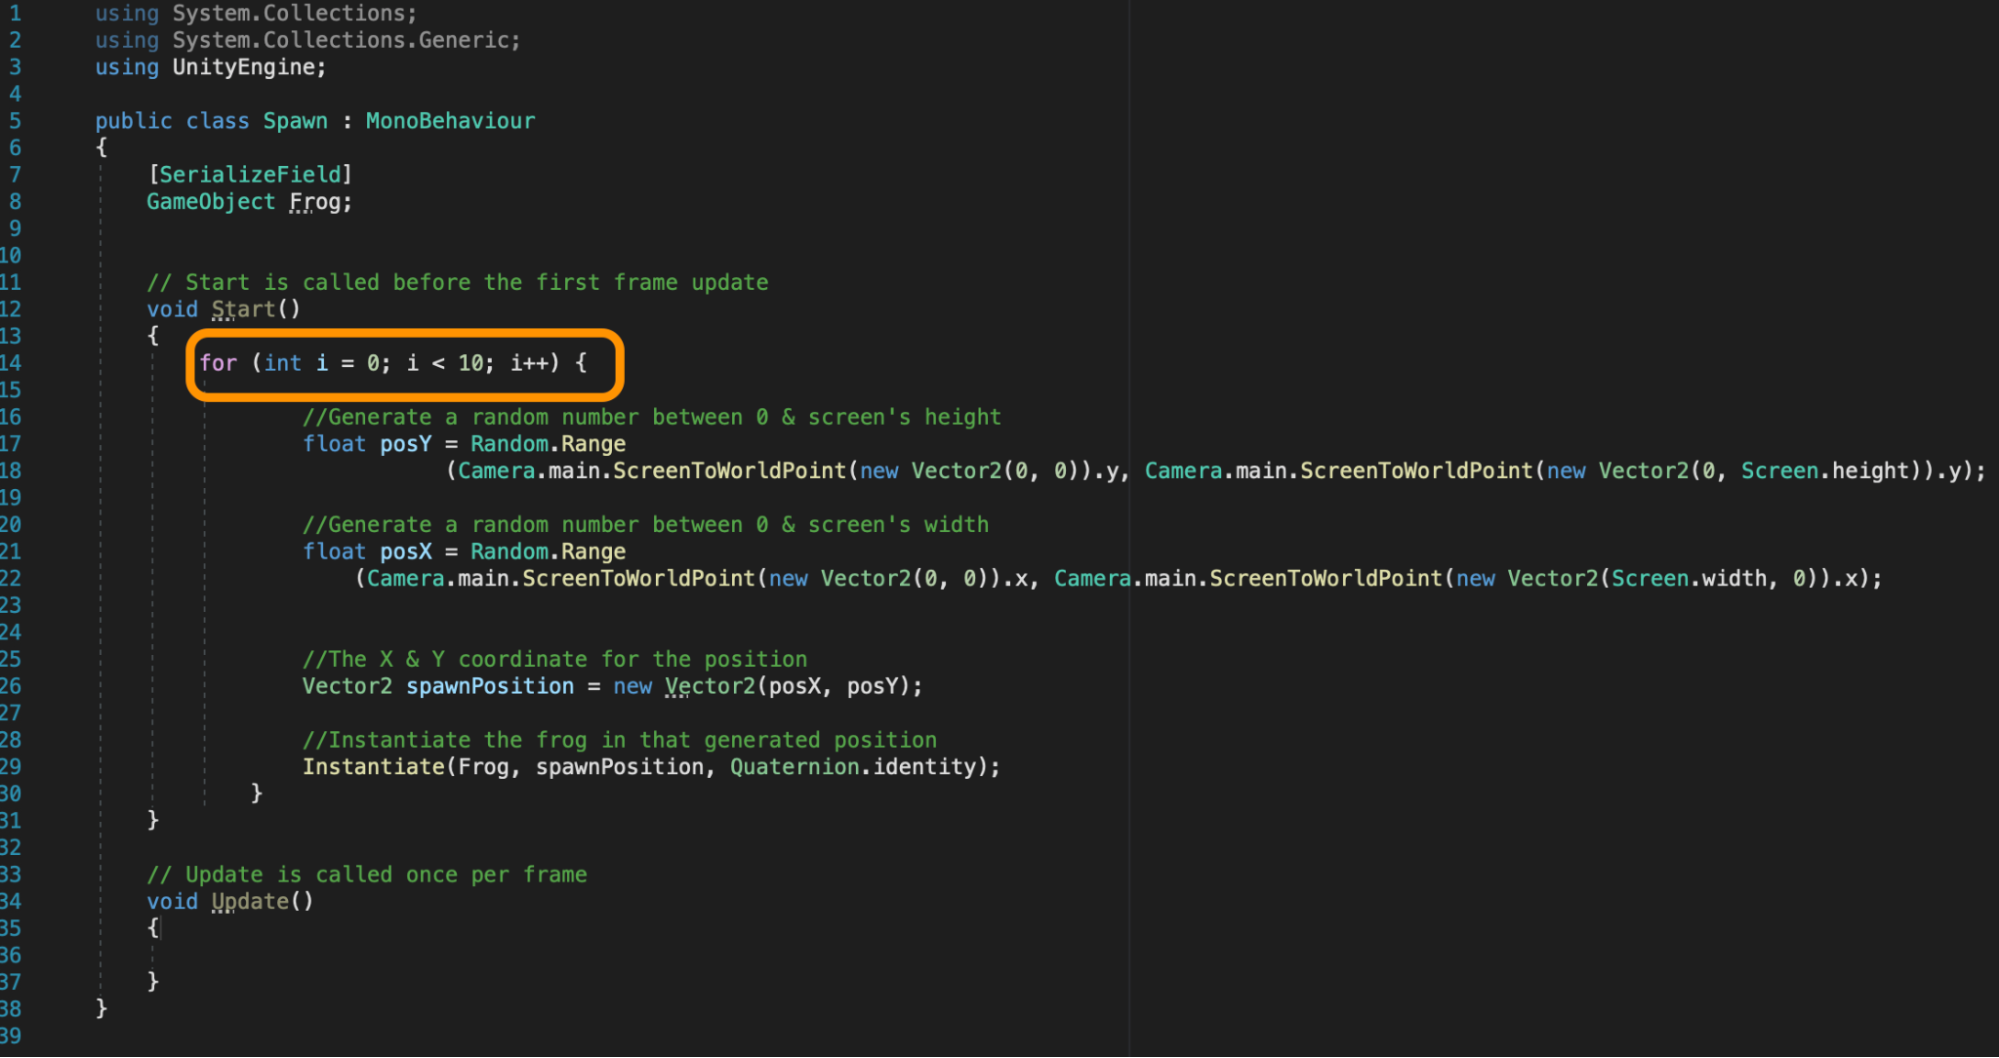Click the 'for' keyword of the loop
The height and width of the screenshot is (1058, 1999).
click(x=218, y=363)
